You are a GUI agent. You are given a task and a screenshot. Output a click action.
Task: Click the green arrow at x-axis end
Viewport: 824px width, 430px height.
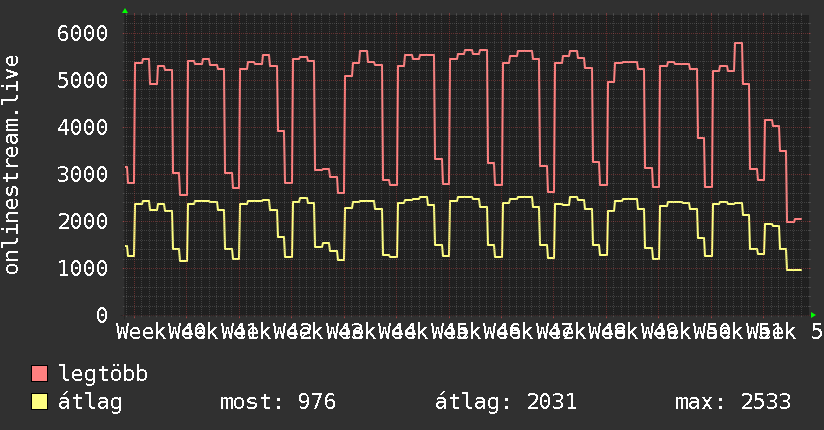click(813, 315)
